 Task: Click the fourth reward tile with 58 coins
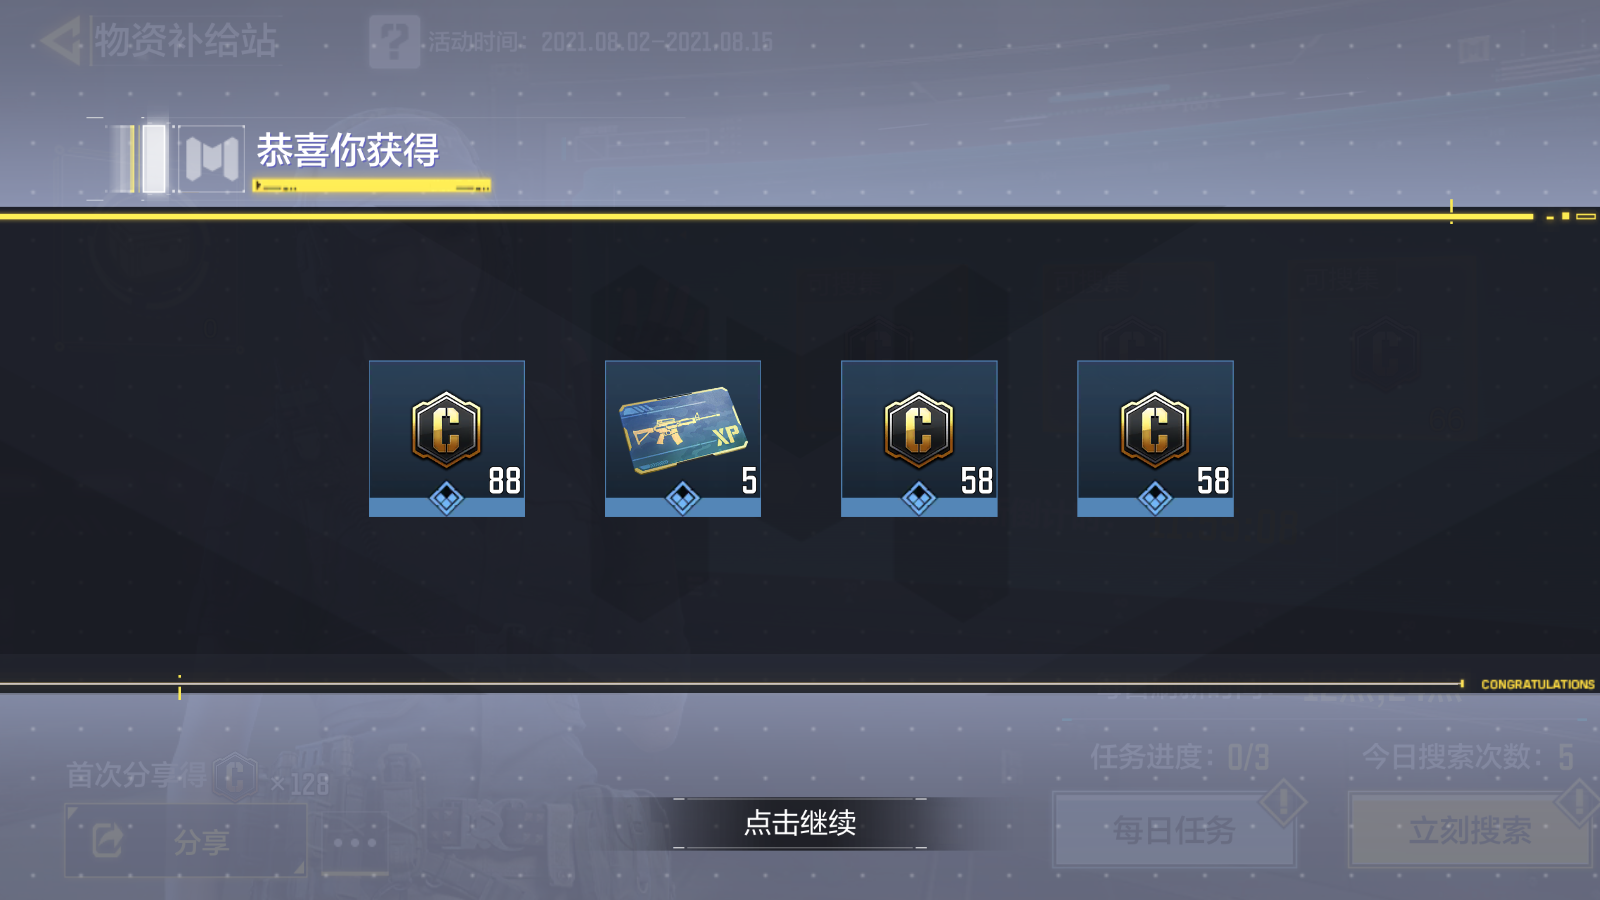pyautogui.click(x=1155, y=438)
